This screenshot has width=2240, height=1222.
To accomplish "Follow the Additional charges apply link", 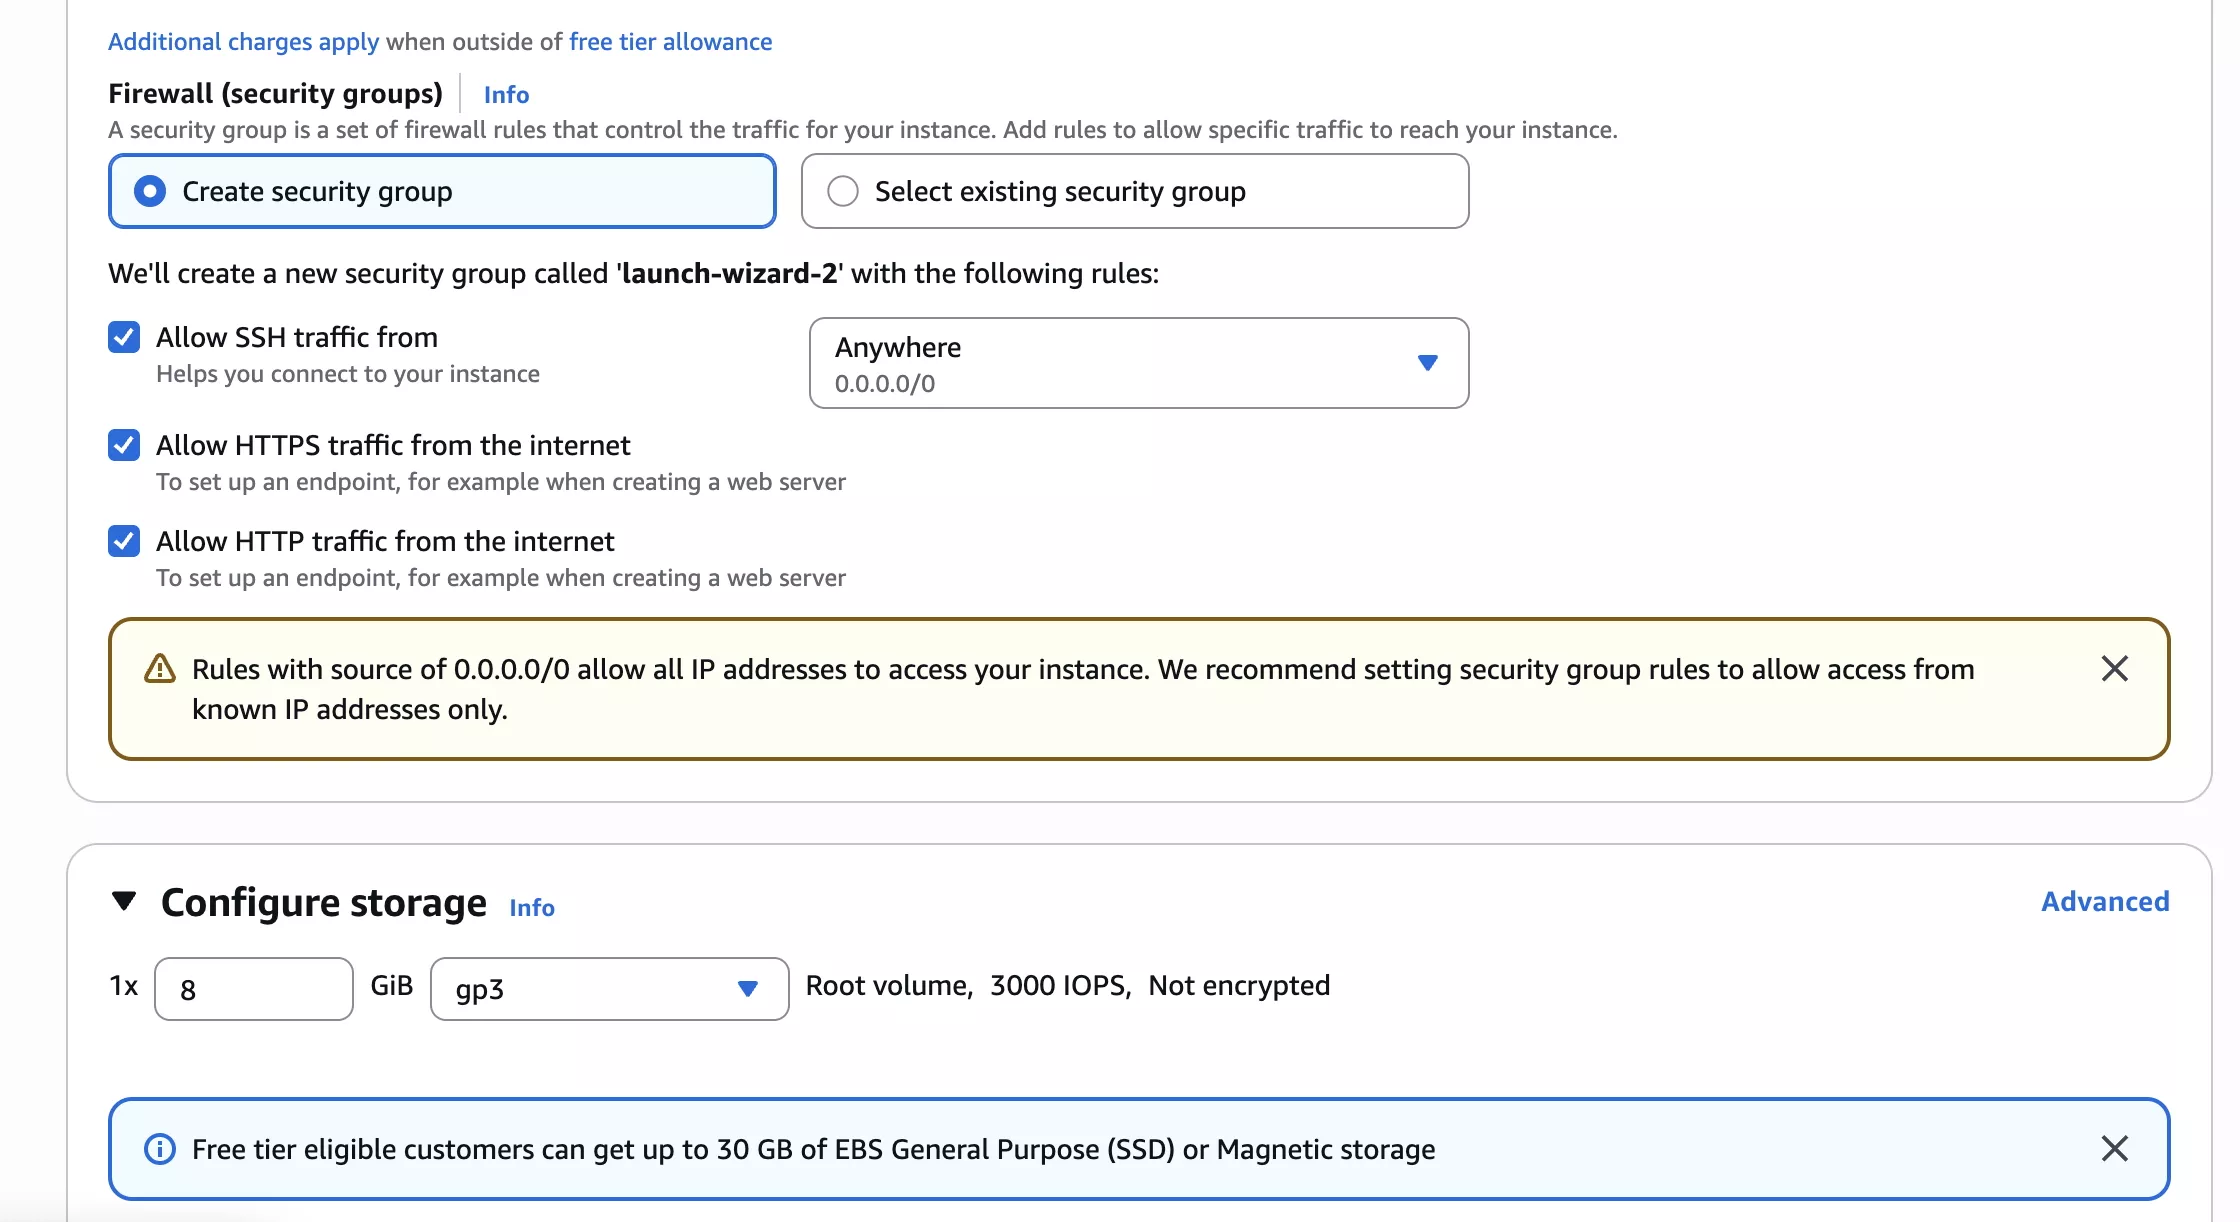I will tap(243, 42).
